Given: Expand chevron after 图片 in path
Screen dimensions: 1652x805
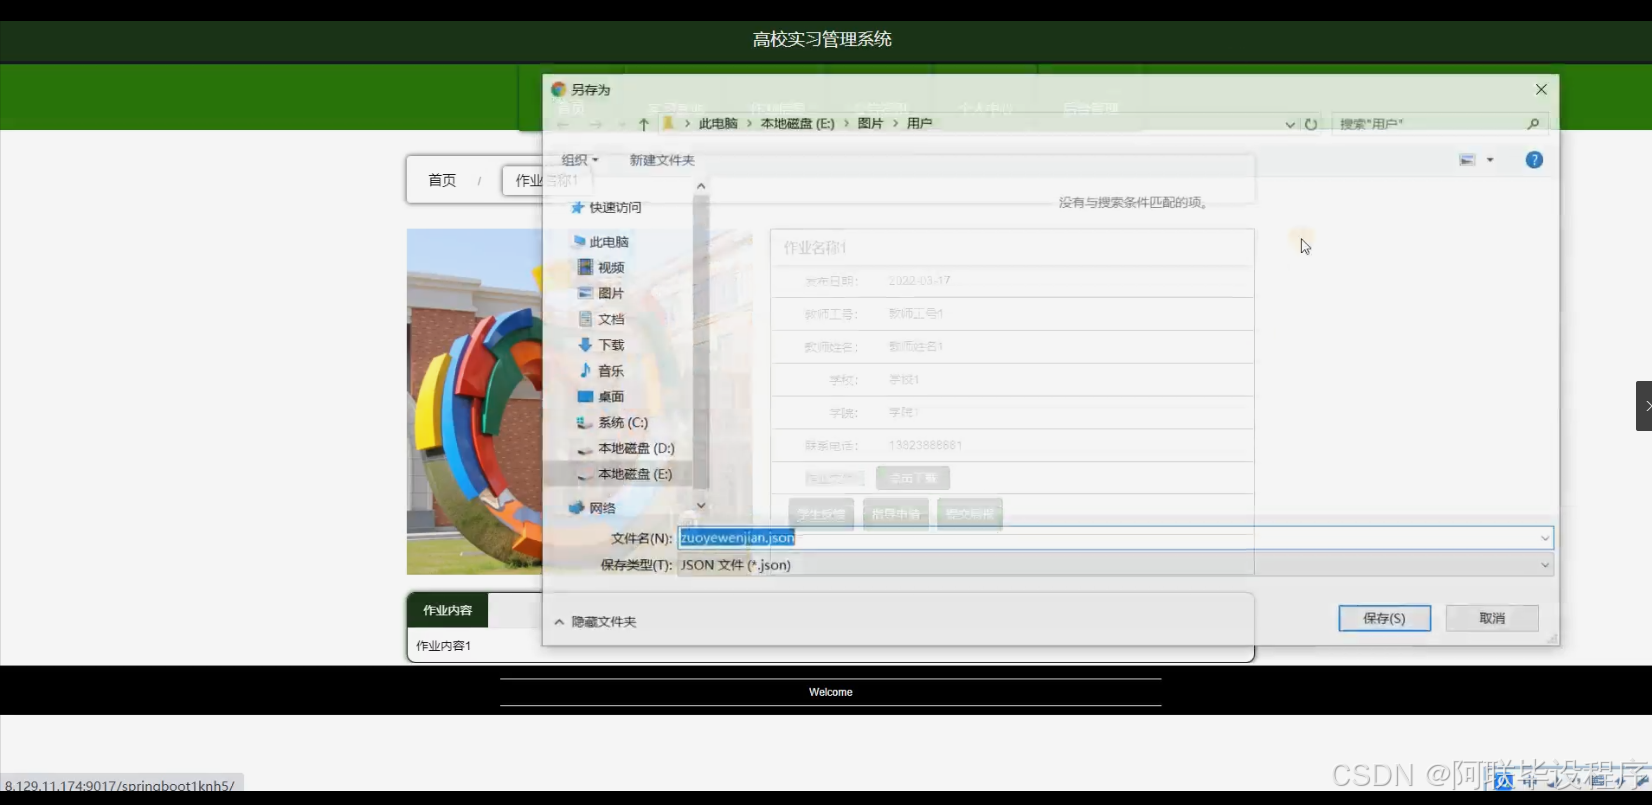Looking at the screenshot, I should click(895, 123).
